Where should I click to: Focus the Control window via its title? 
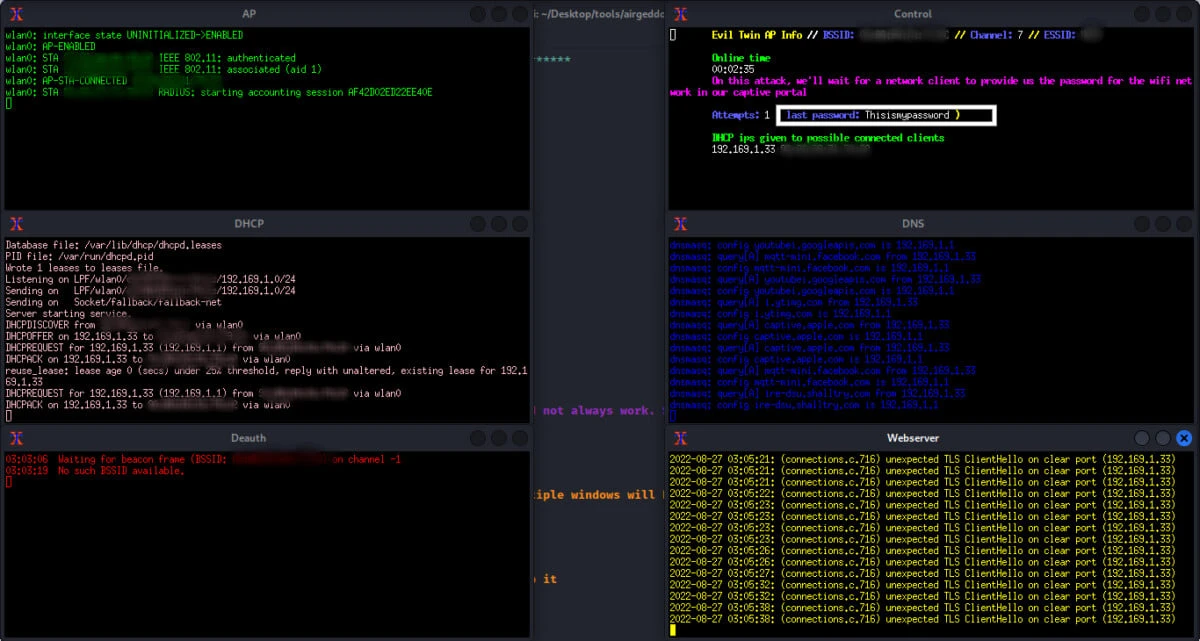click(912, 14)
